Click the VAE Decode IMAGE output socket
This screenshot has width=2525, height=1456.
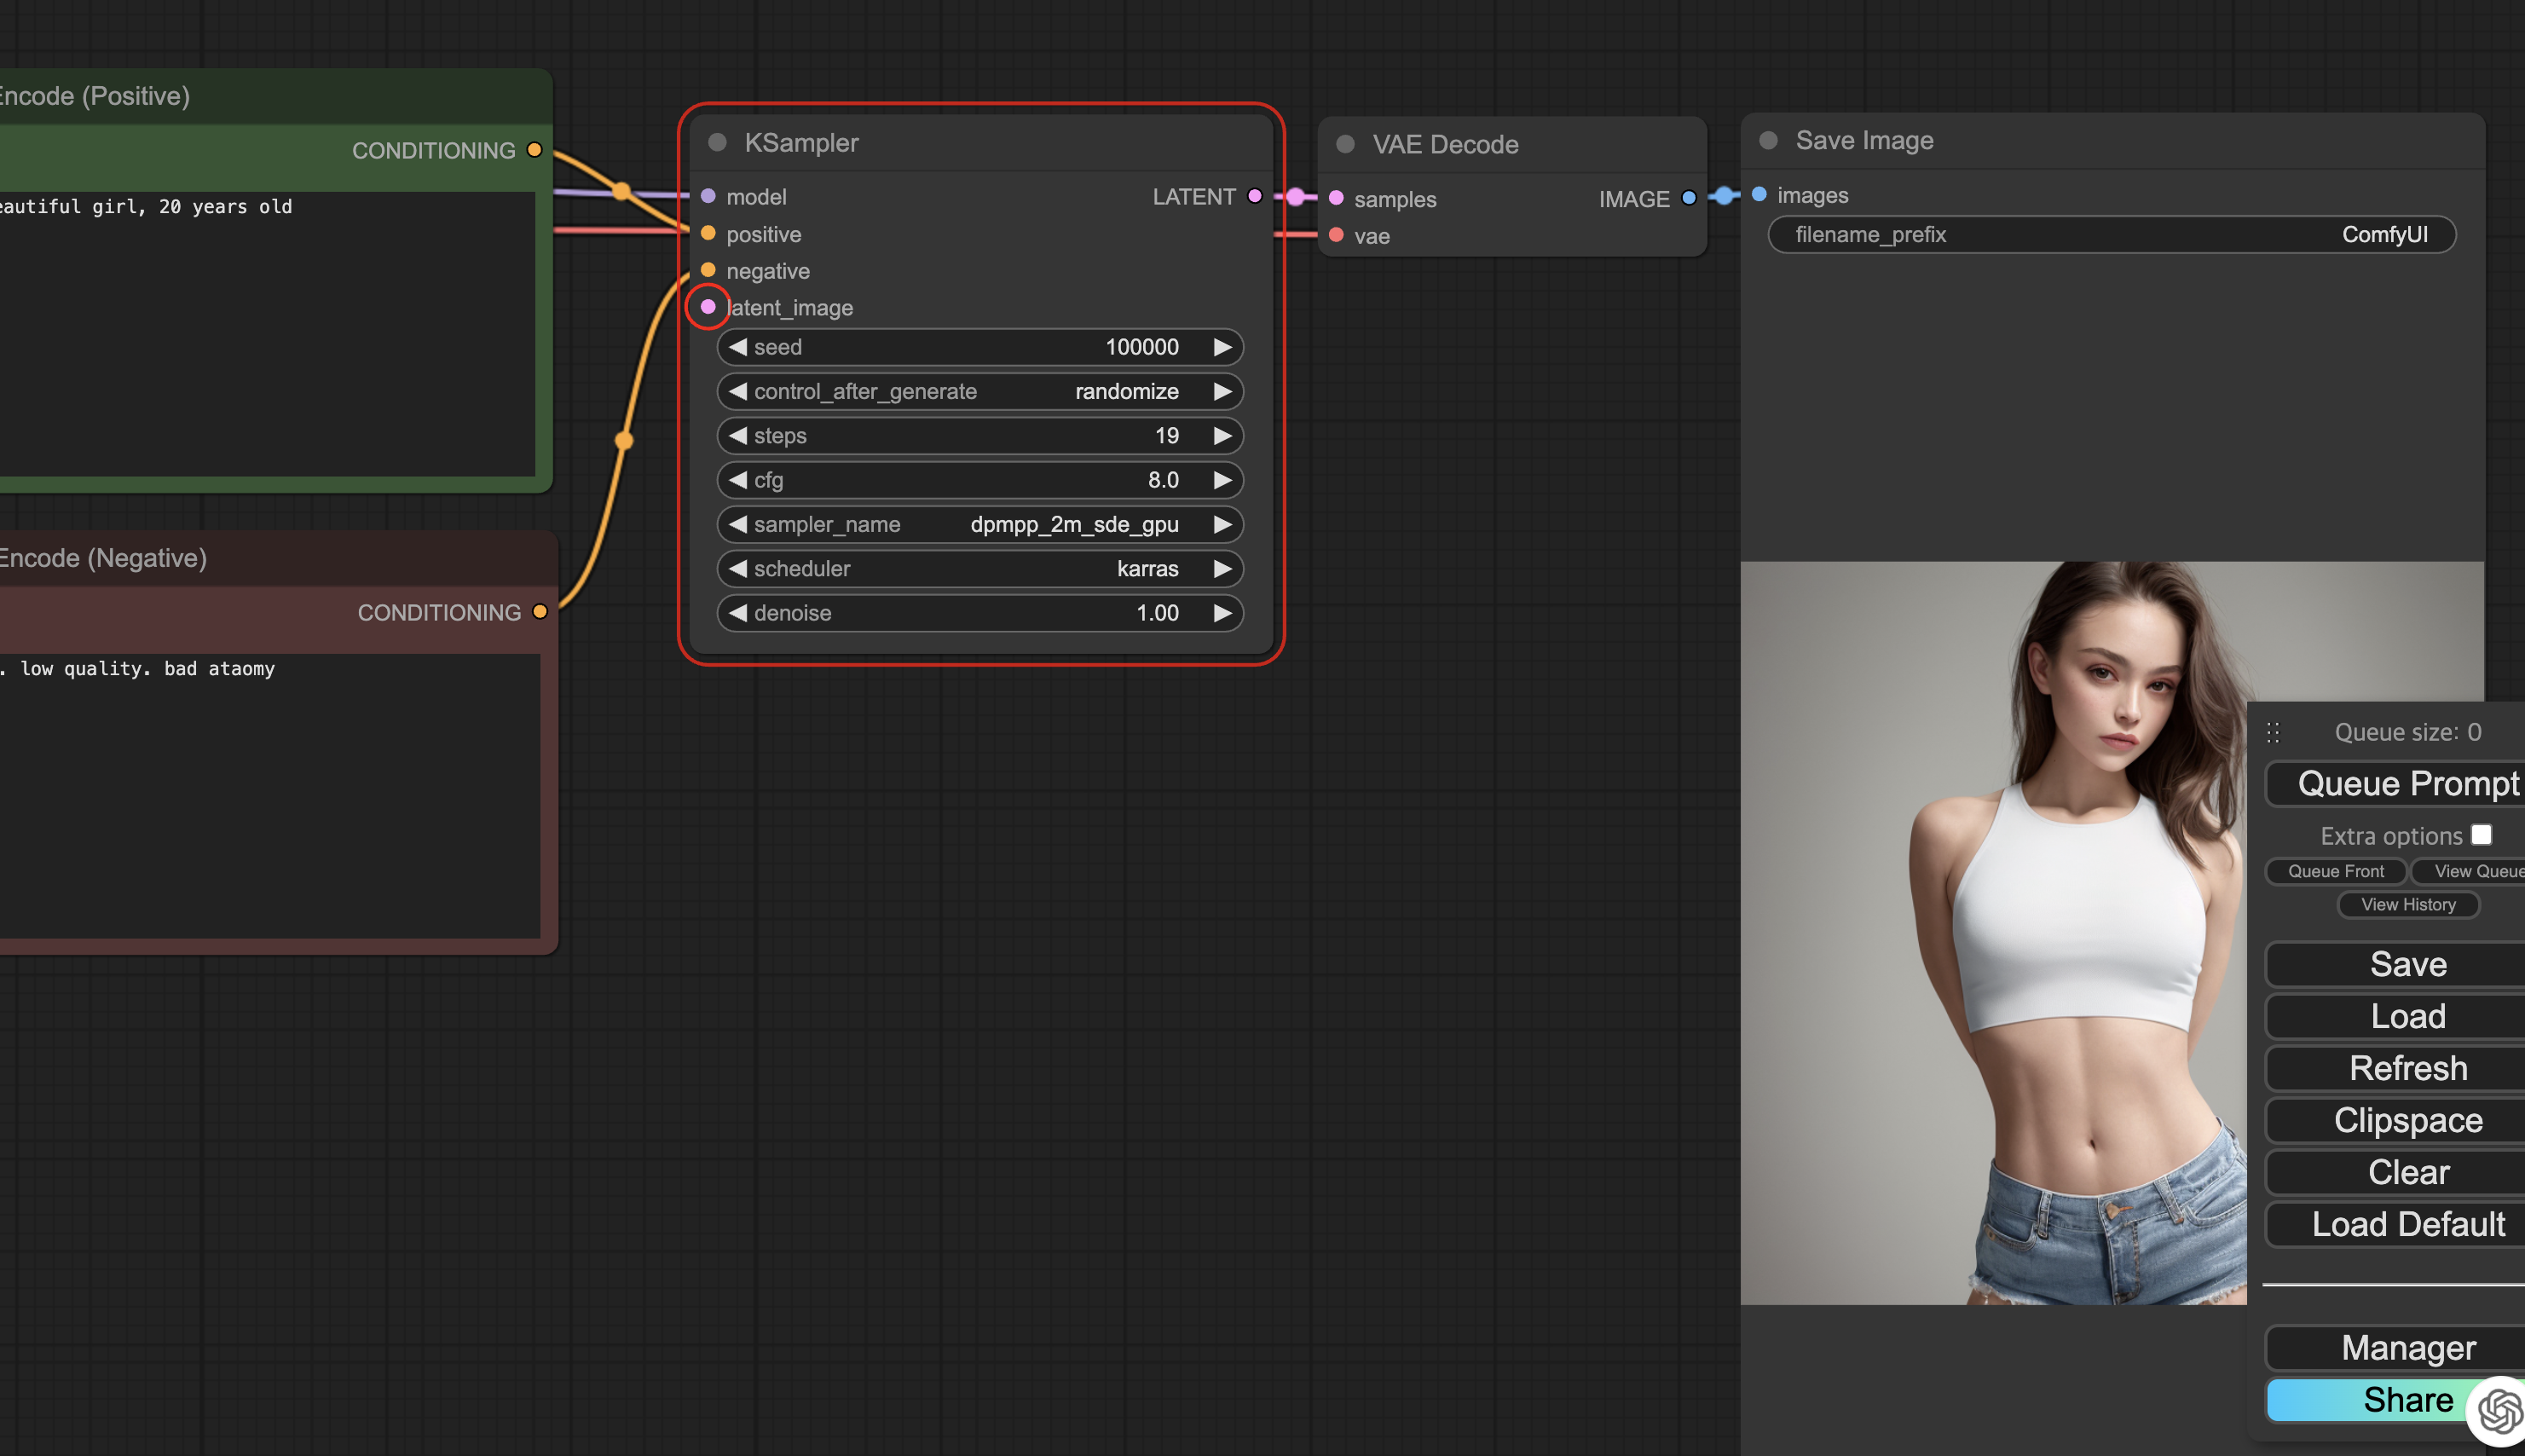click(x=1689, y=198)
